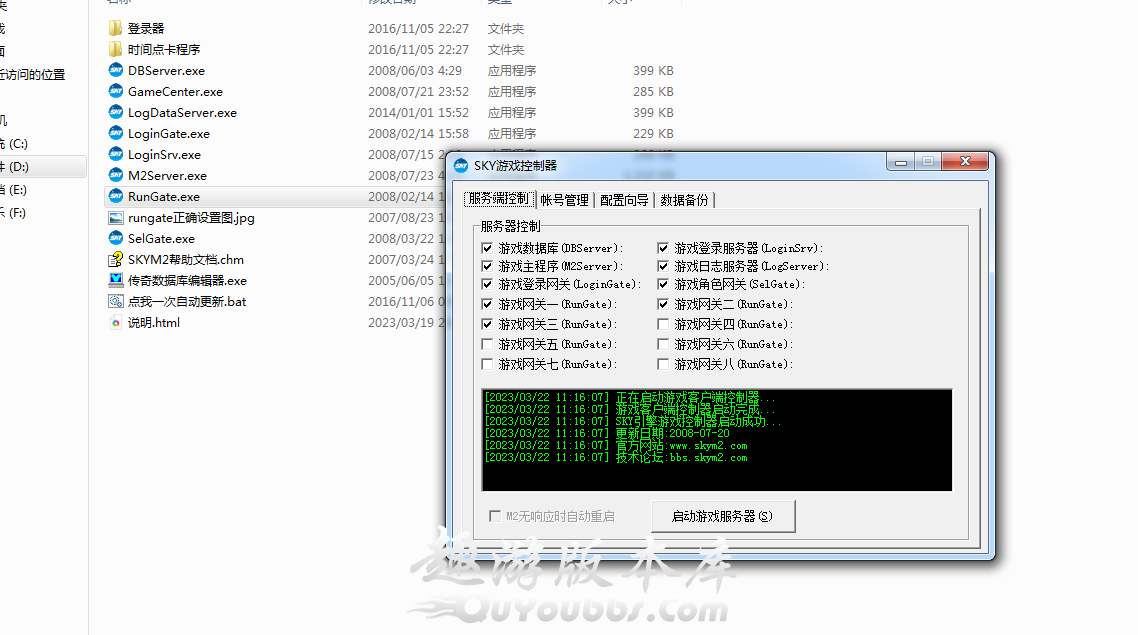Image resolution: width=1138 pixels, height=635 pixels.
Task: Select the LoginSrv.exe file icon
Action: pyautogui.click(x=115, y=155)
